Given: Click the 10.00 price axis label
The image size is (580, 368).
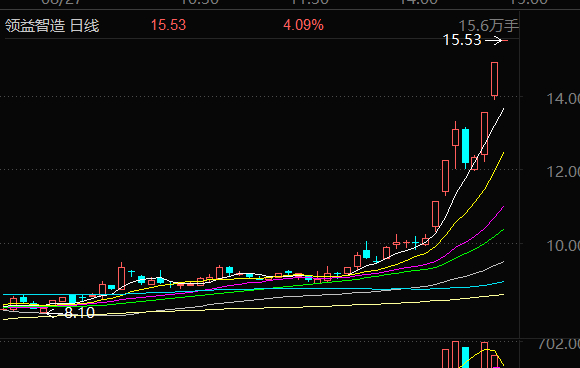Looking at the screenshot, I should 563,246.
